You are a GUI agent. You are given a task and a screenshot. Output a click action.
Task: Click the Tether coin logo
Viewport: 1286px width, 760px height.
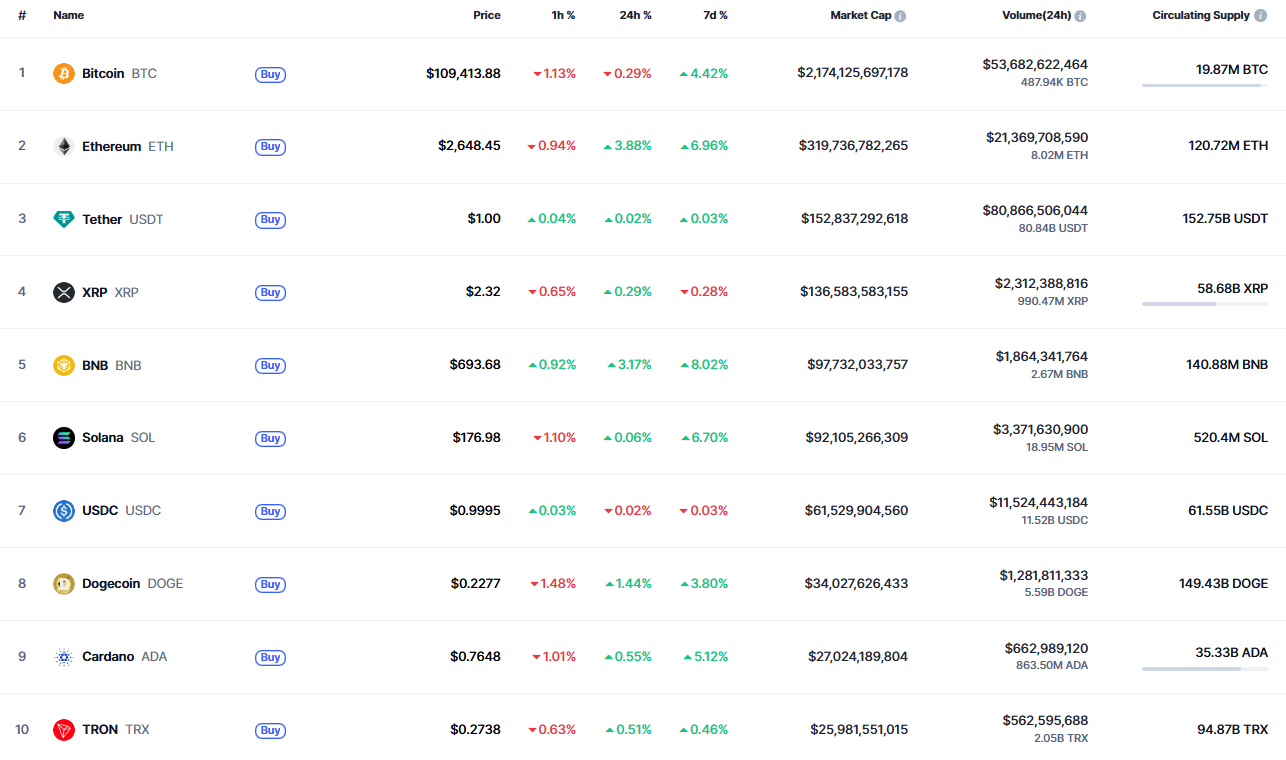[x=64, y=220]
